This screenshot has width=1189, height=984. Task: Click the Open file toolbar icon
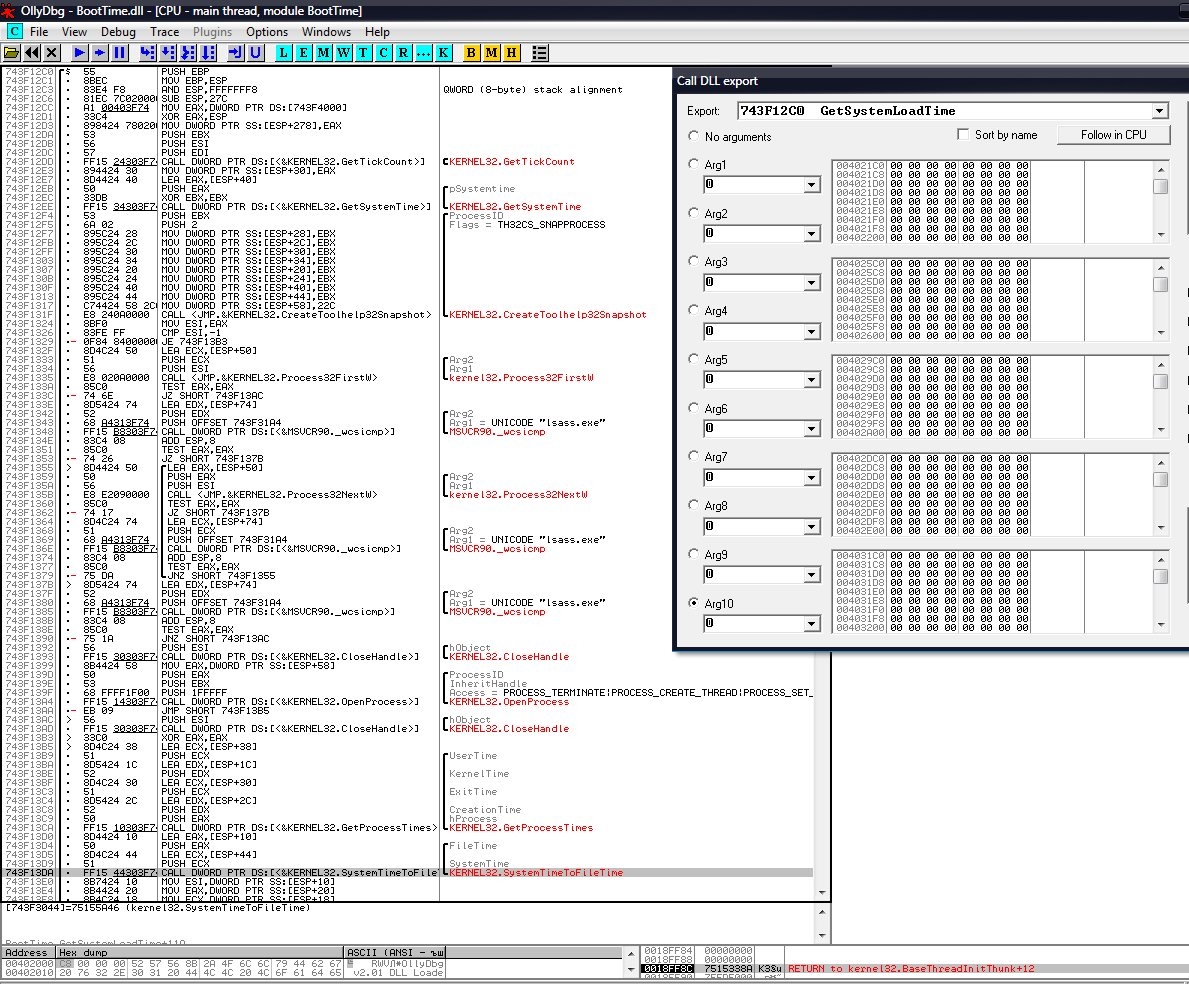point(12,52)
